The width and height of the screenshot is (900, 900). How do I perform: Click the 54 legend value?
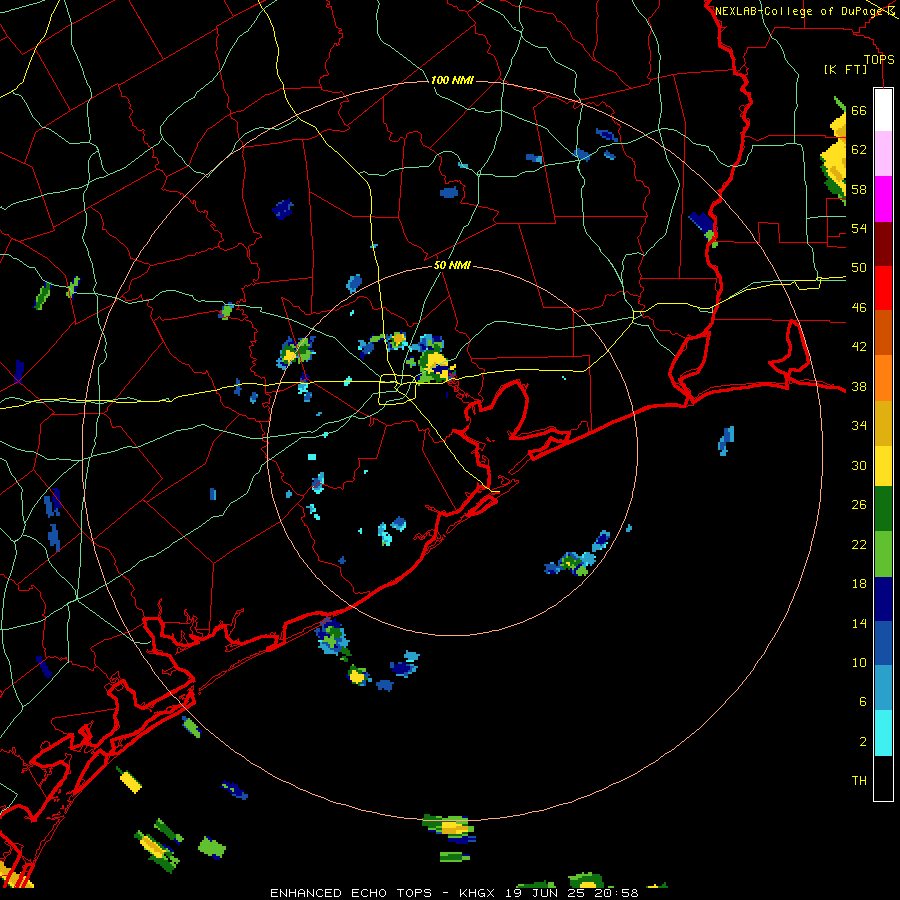tap(859, 228)
